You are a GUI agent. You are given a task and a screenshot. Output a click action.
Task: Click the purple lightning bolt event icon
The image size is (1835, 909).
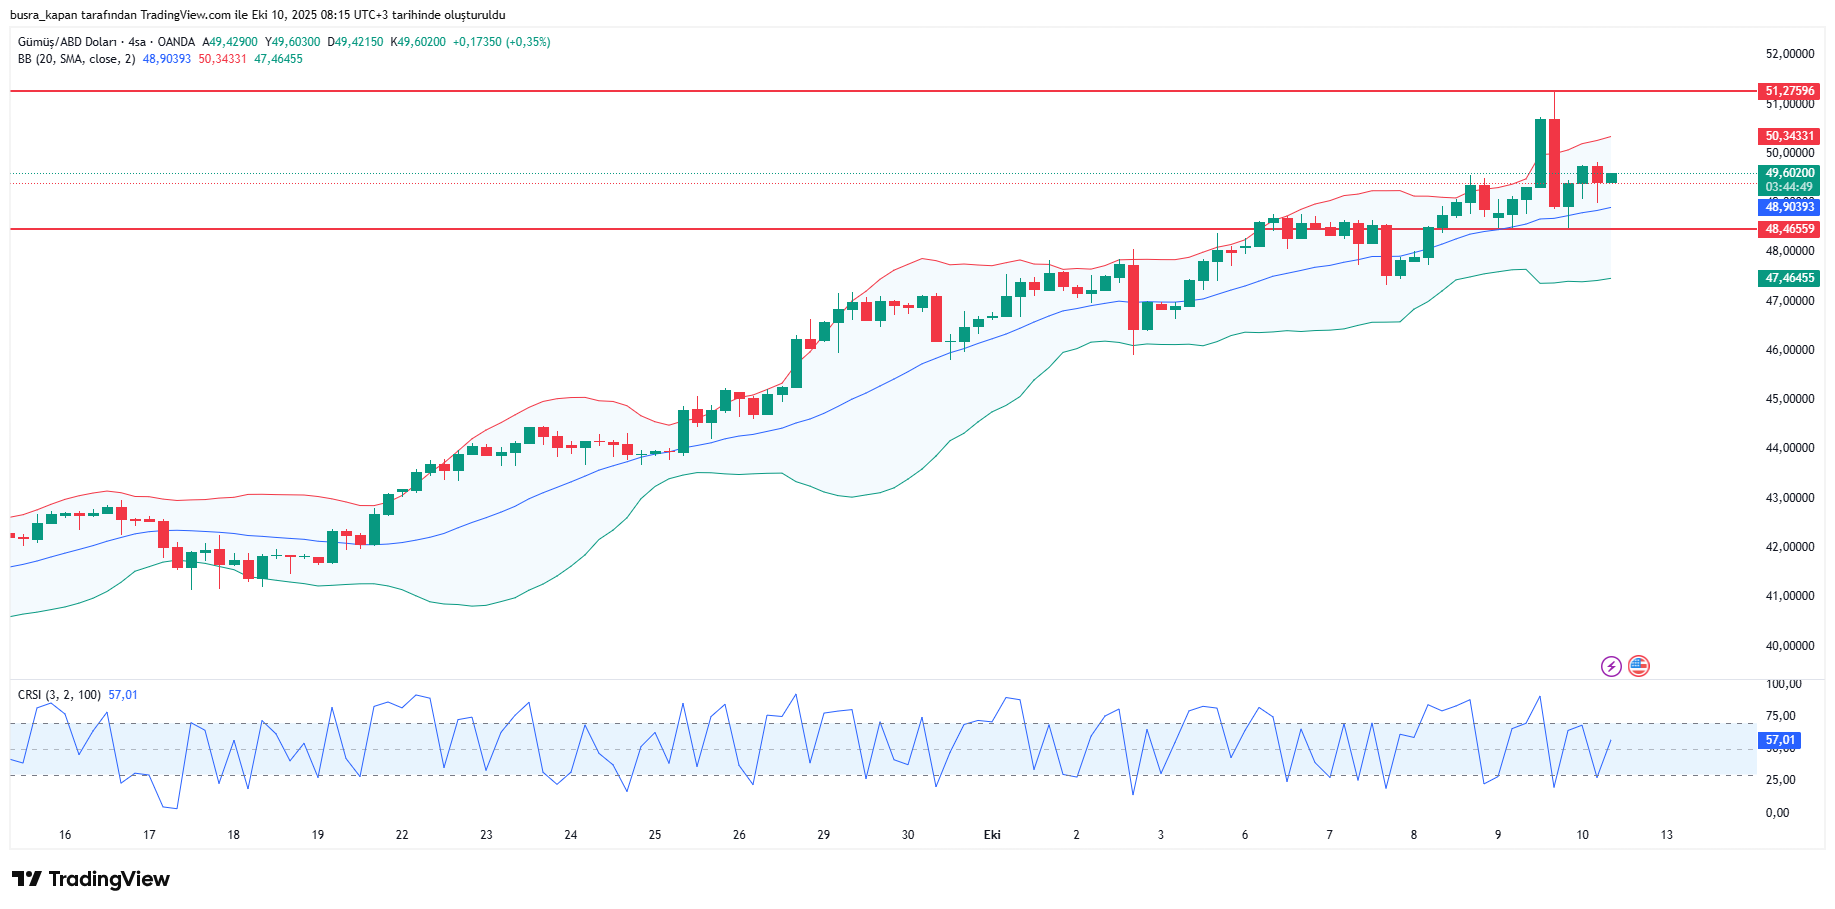(1611, 666)
